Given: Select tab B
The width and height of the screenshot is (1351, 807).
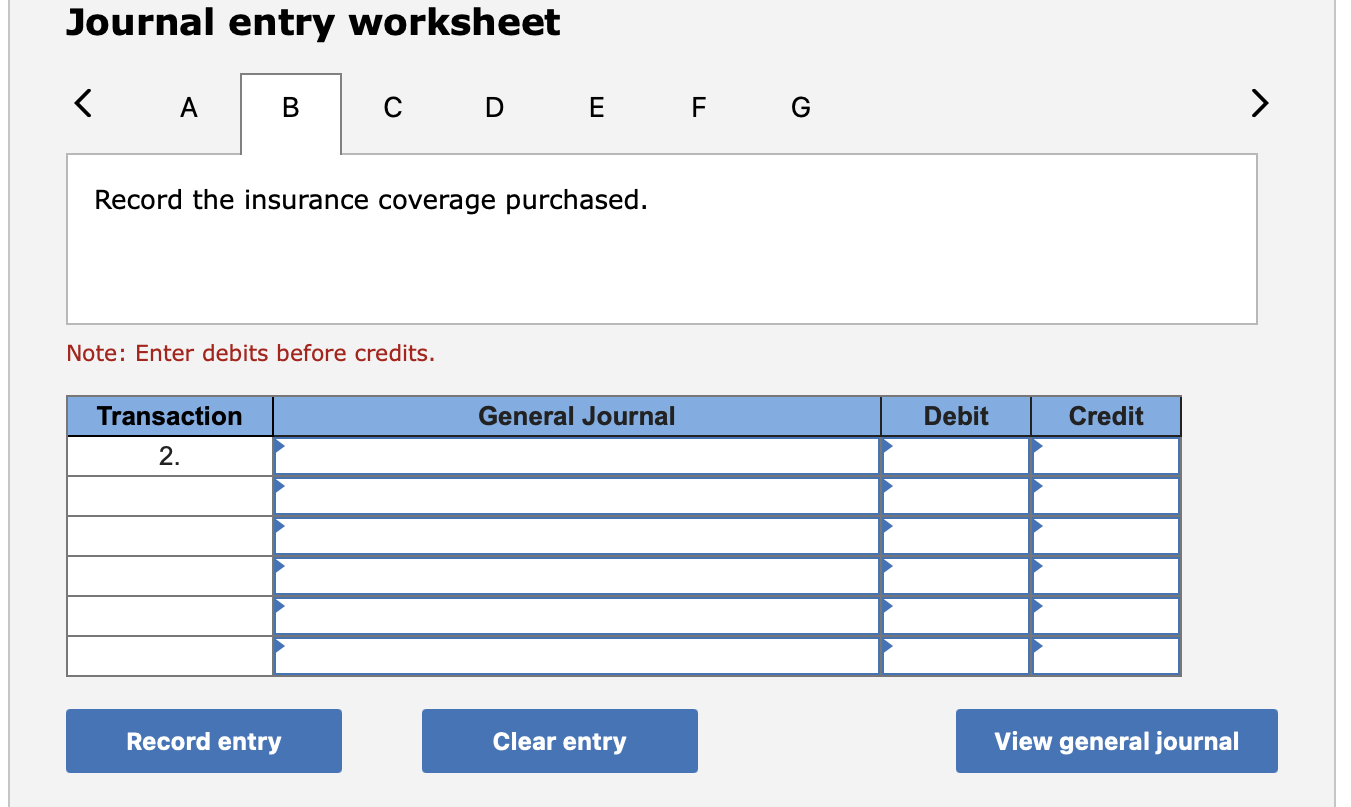Looking at the screenshot, I should tap(290, 106).
